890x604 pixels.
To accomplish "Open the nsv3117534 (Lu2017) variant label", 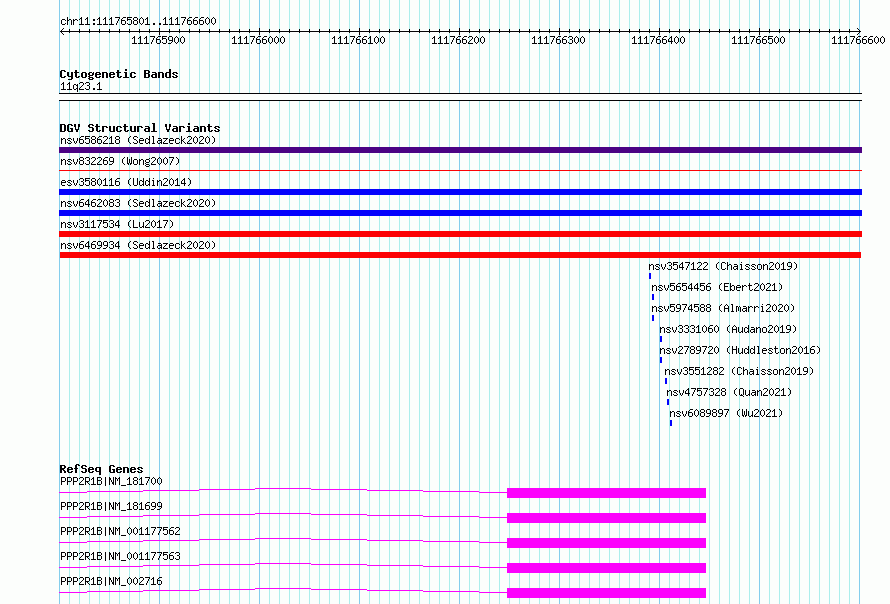I will (117, 224).
